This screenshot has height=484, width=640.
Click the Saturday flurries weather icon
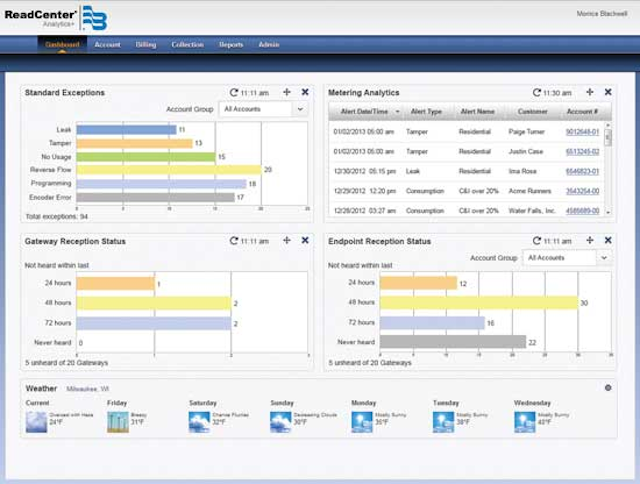[x=199, y=422]
